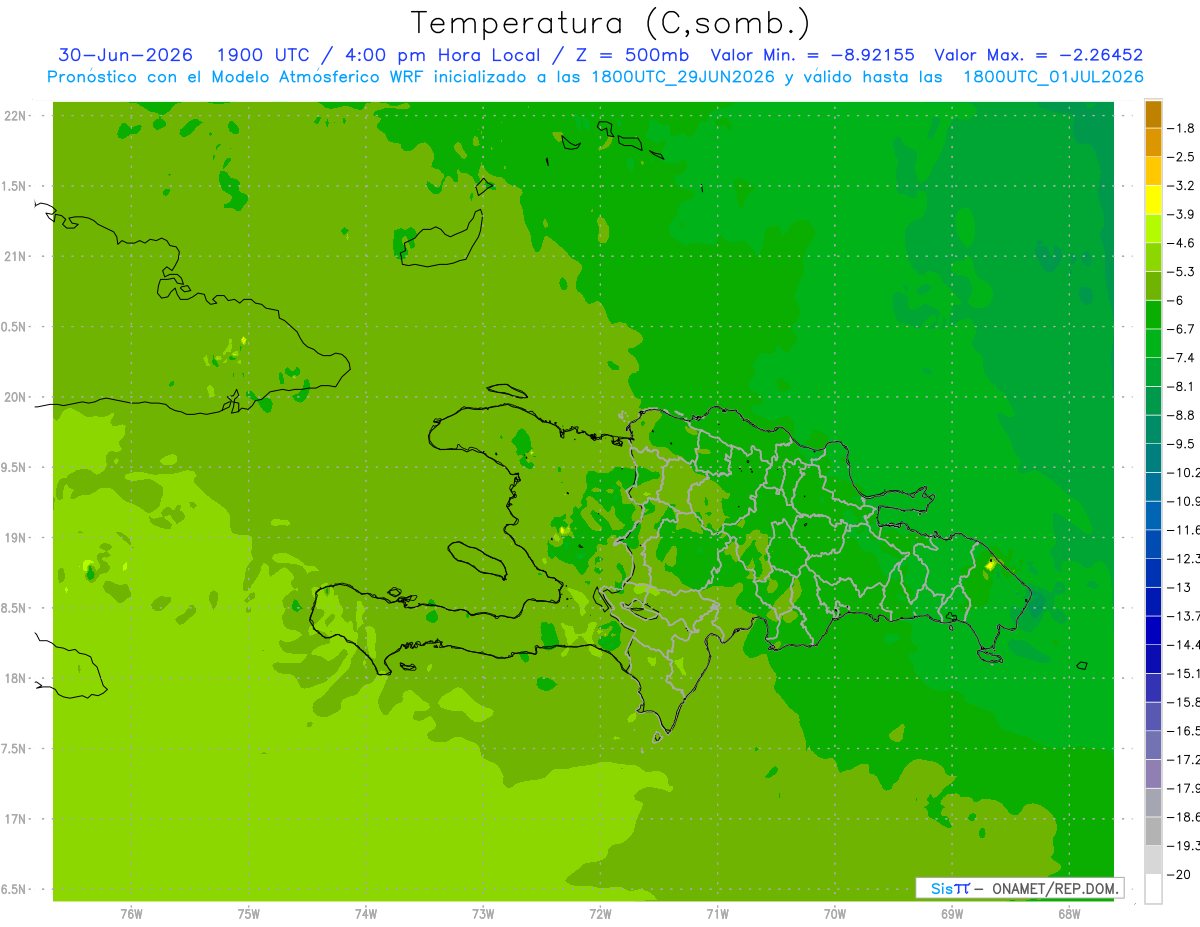The width and height of the screenshot is (1200, 927).
Task: Click the "72W" longitude axis label
Action: click(600, 913)
